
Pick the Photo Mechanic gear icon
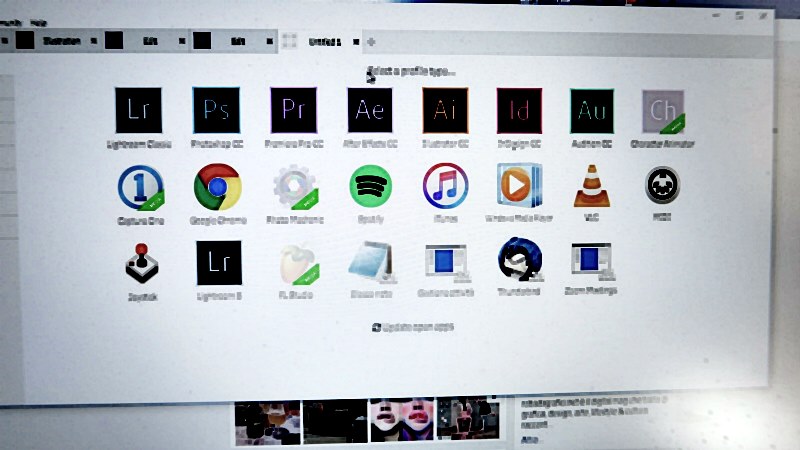point(295,187)
